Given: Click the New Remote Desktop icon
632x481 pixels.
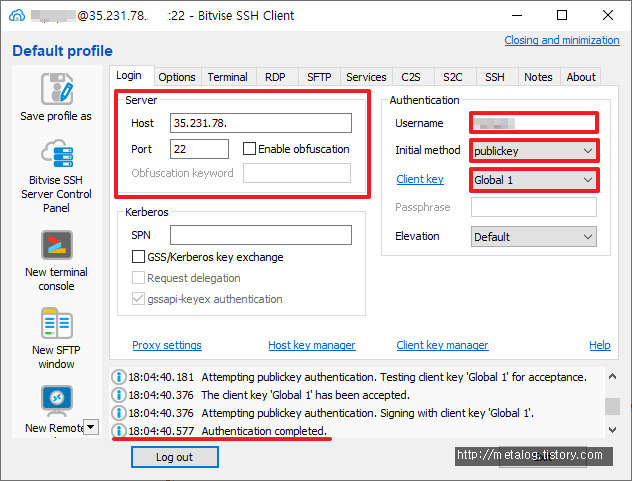Looking at the screenshot, I should pyautogui.click(x=56, y=401).
